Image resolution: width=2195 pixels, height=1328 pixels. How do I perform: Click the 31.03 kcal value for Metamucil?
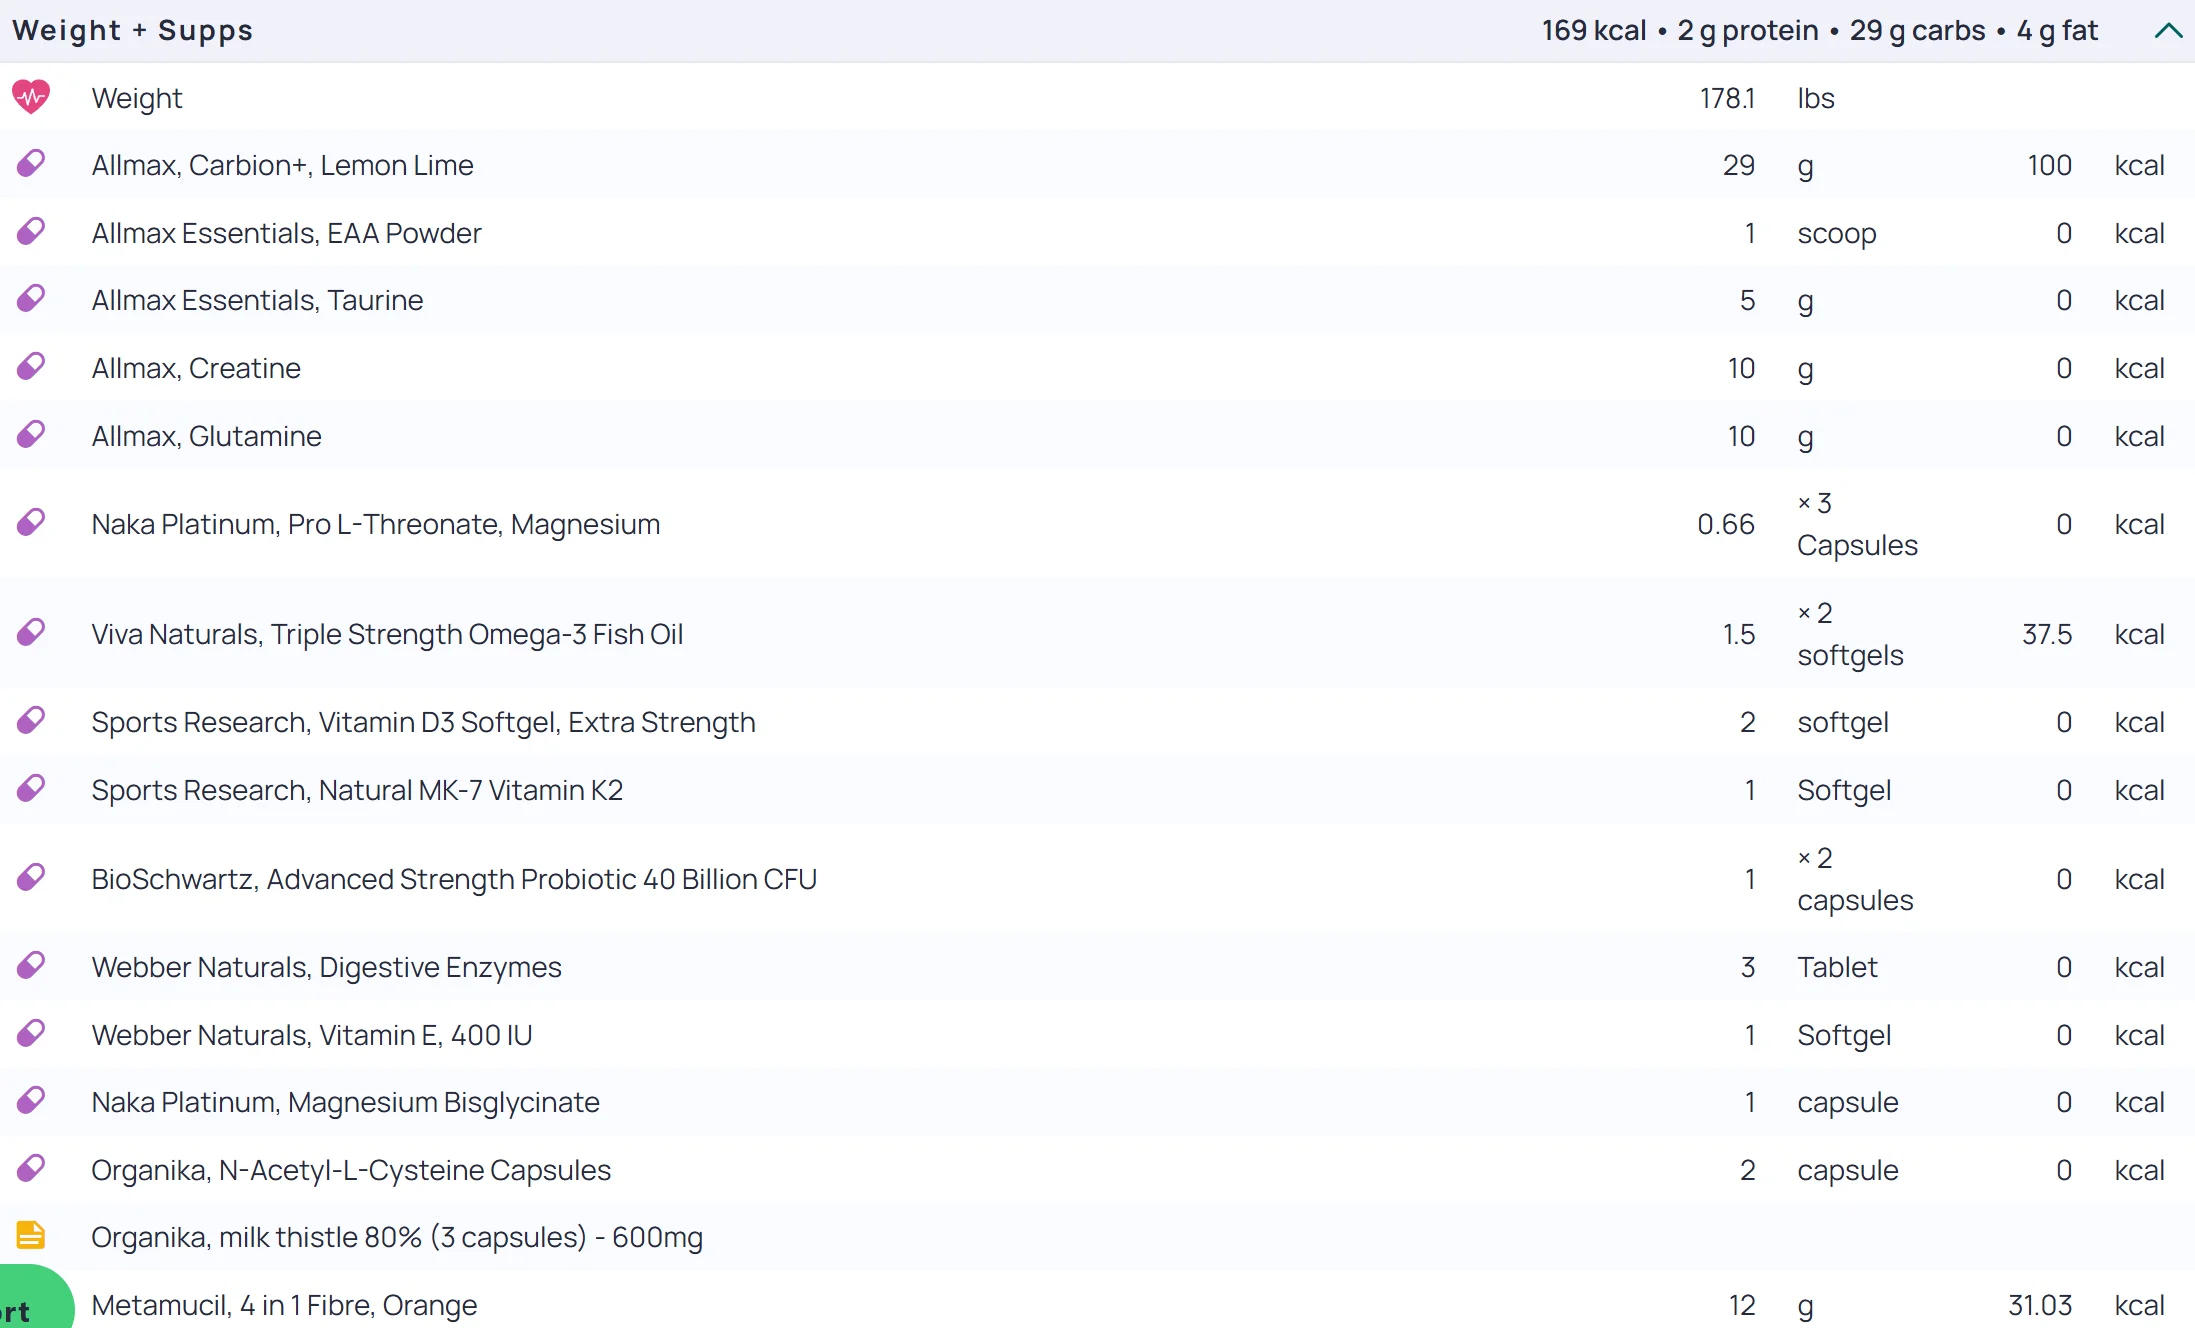(x=2040, y=1305)
